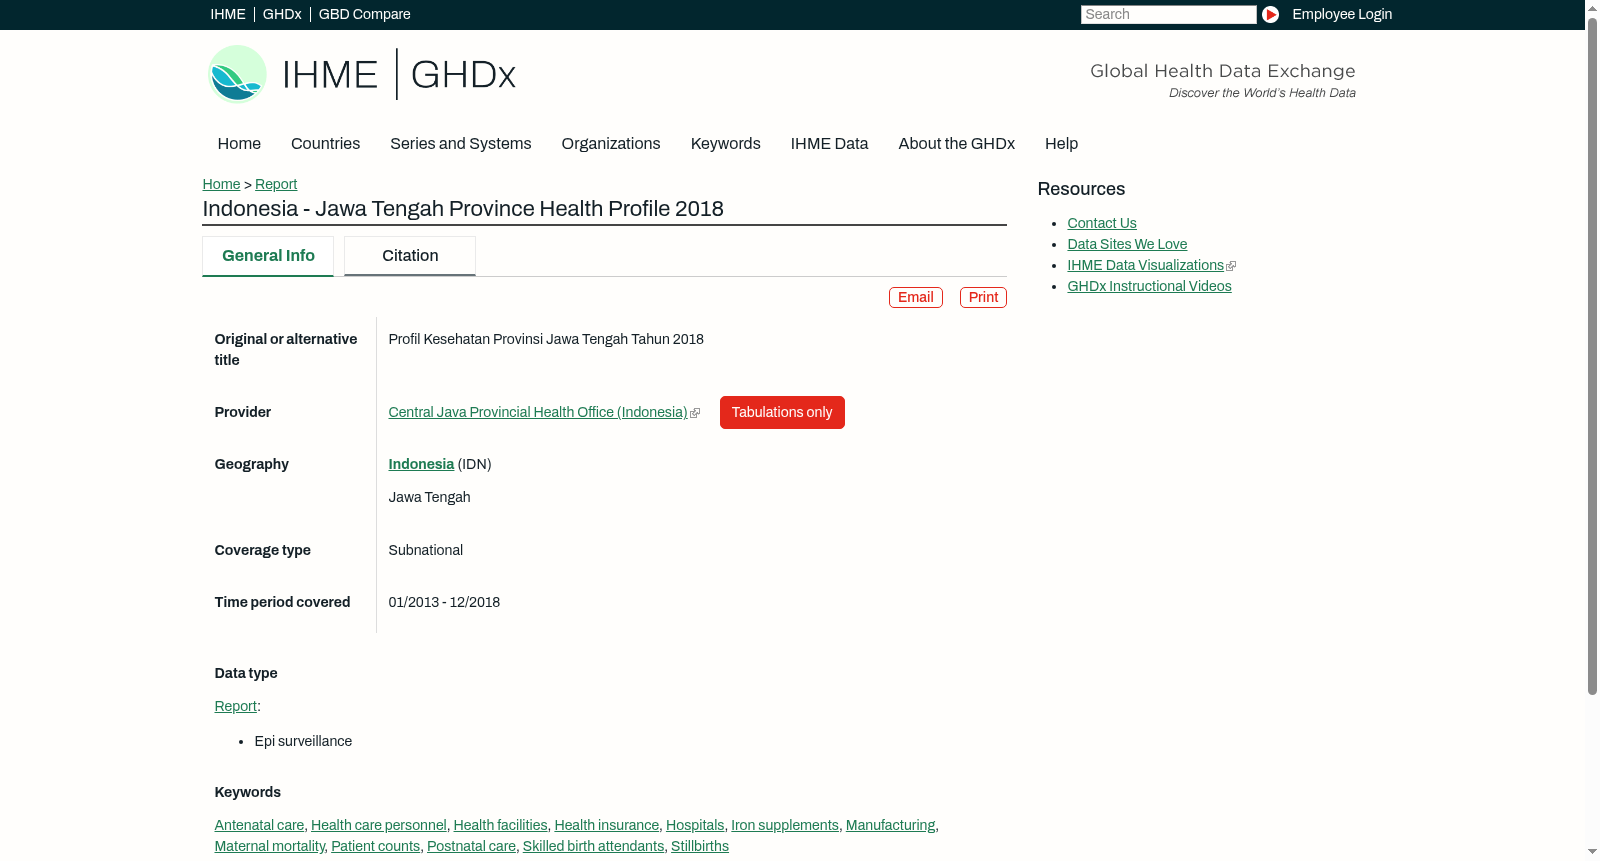Open the Skilled birth attendants keyword
Image resolution: width=1600 pixels, height=861 pixels.
pos(594,846)
